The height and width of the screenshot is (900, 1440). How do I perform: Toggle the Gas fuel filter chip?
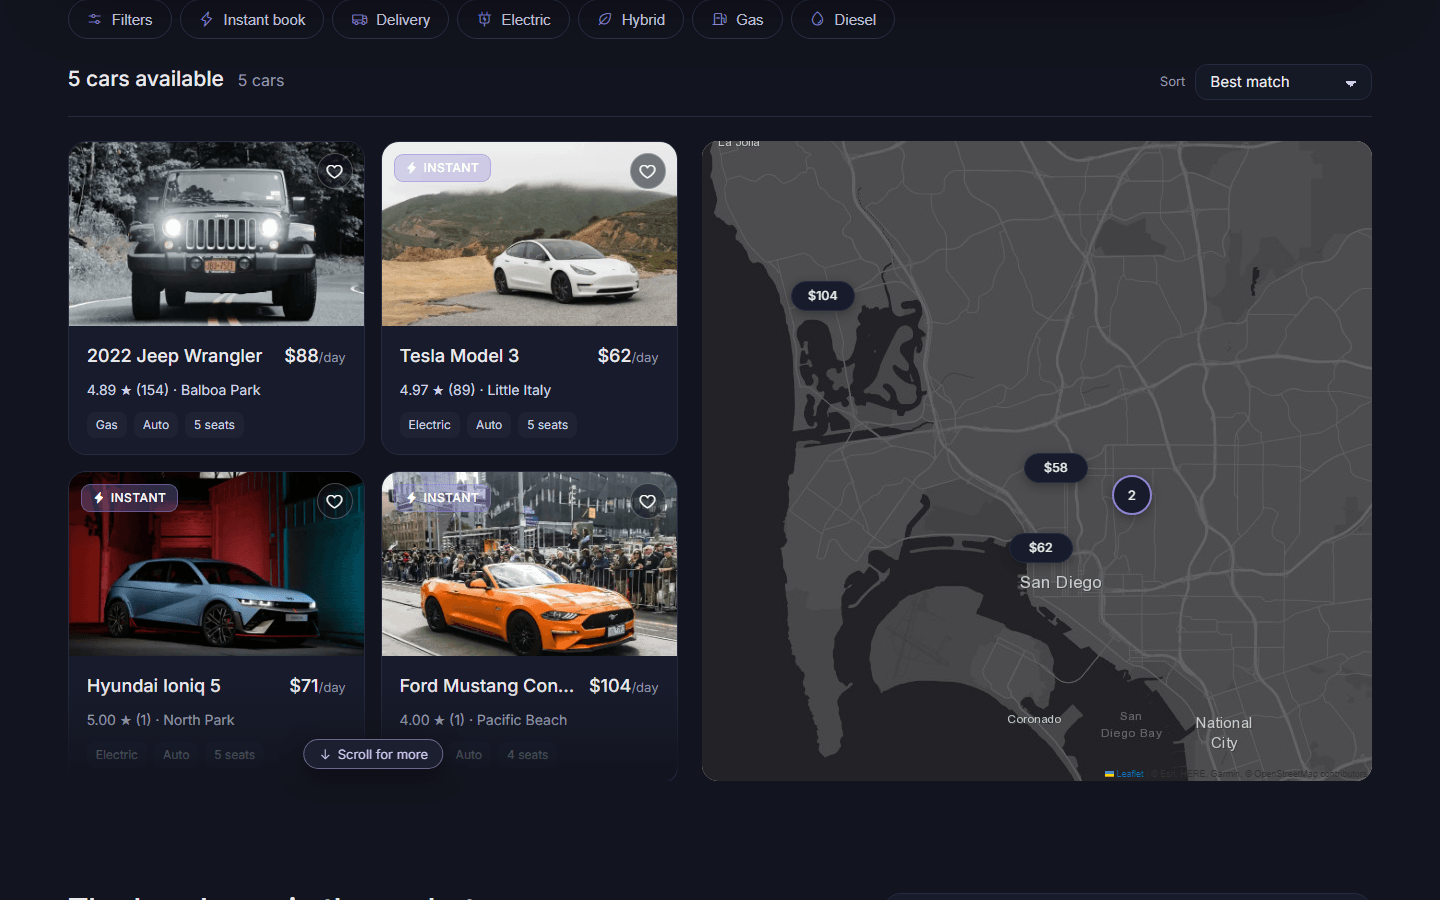737,20
